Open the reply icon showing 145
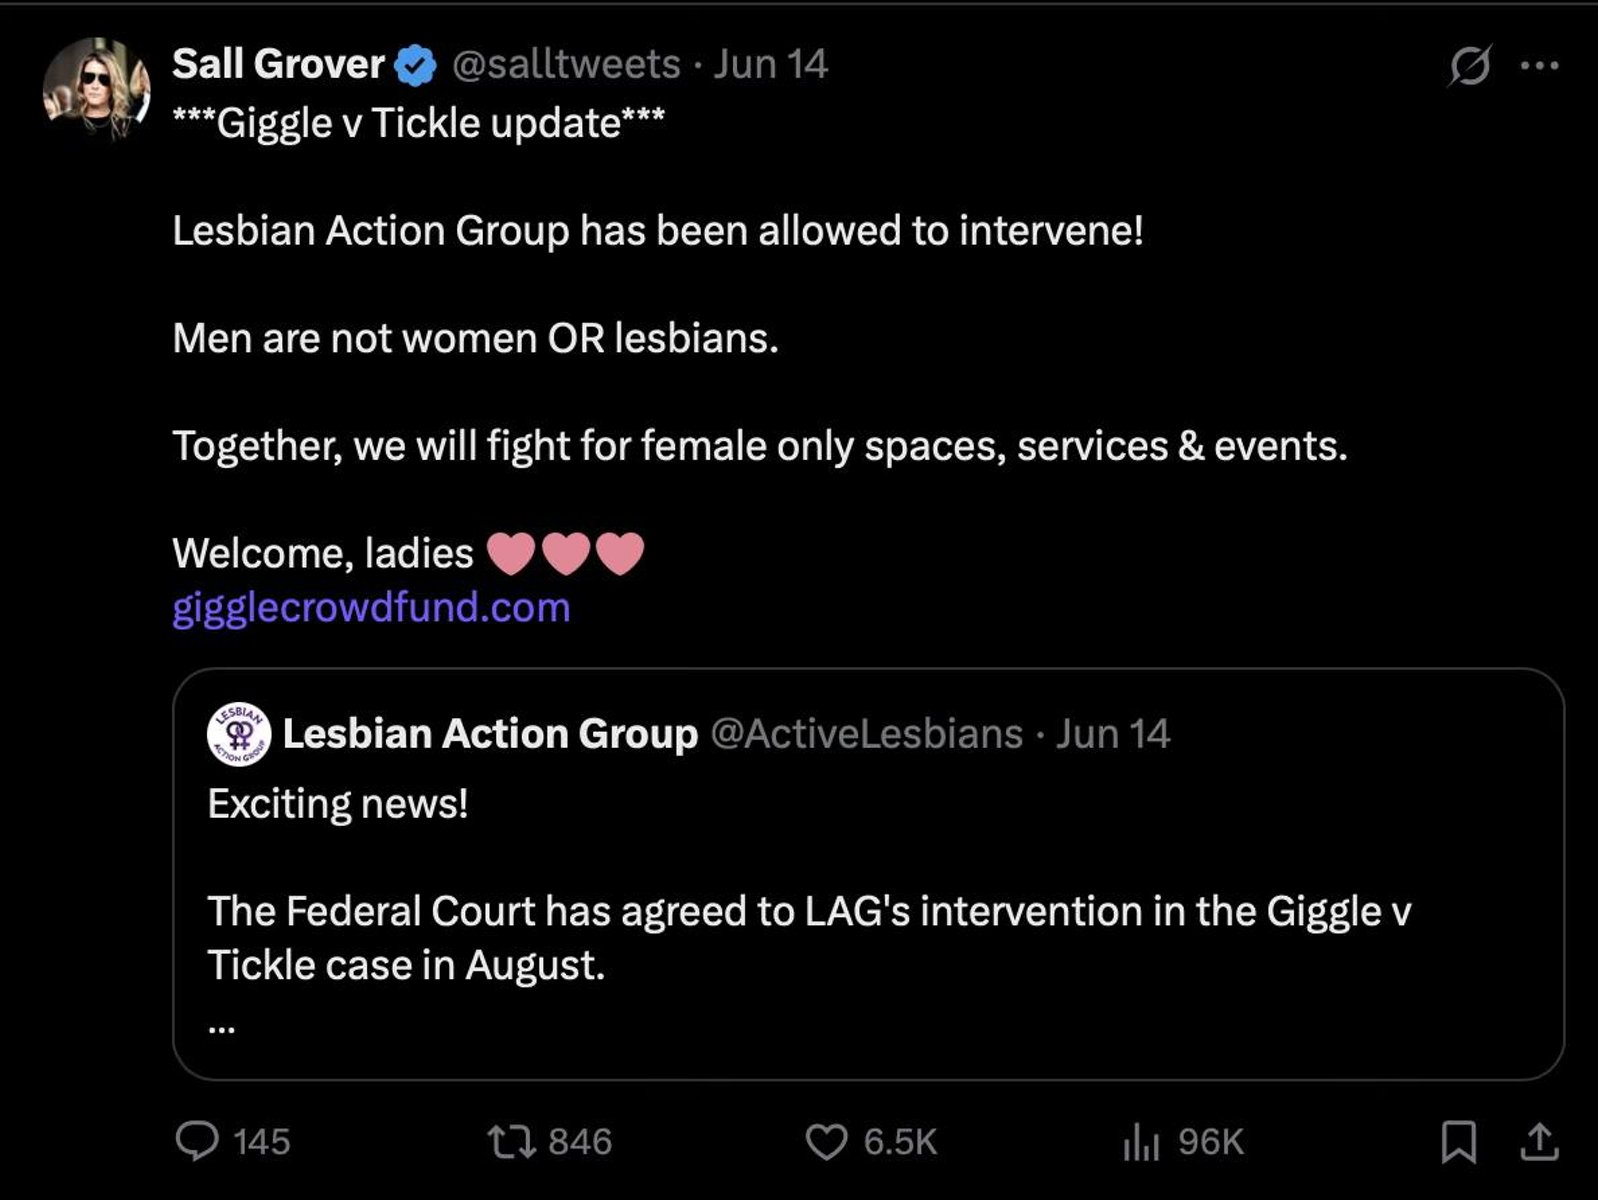Screen dimensions: 1598x1200 (x=197, y=1141)
